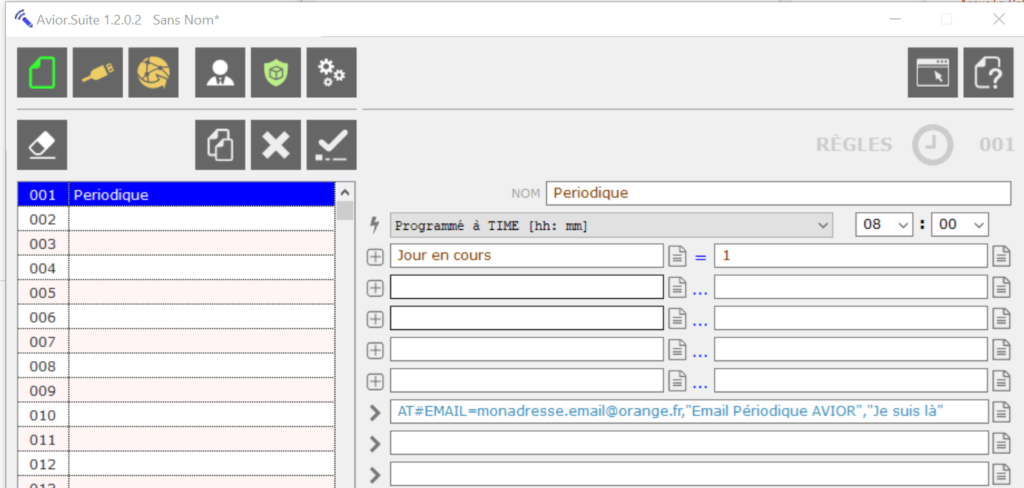Open the hour 08 dropdown
Screen dimensions: 1024x488
pos(884,225)
